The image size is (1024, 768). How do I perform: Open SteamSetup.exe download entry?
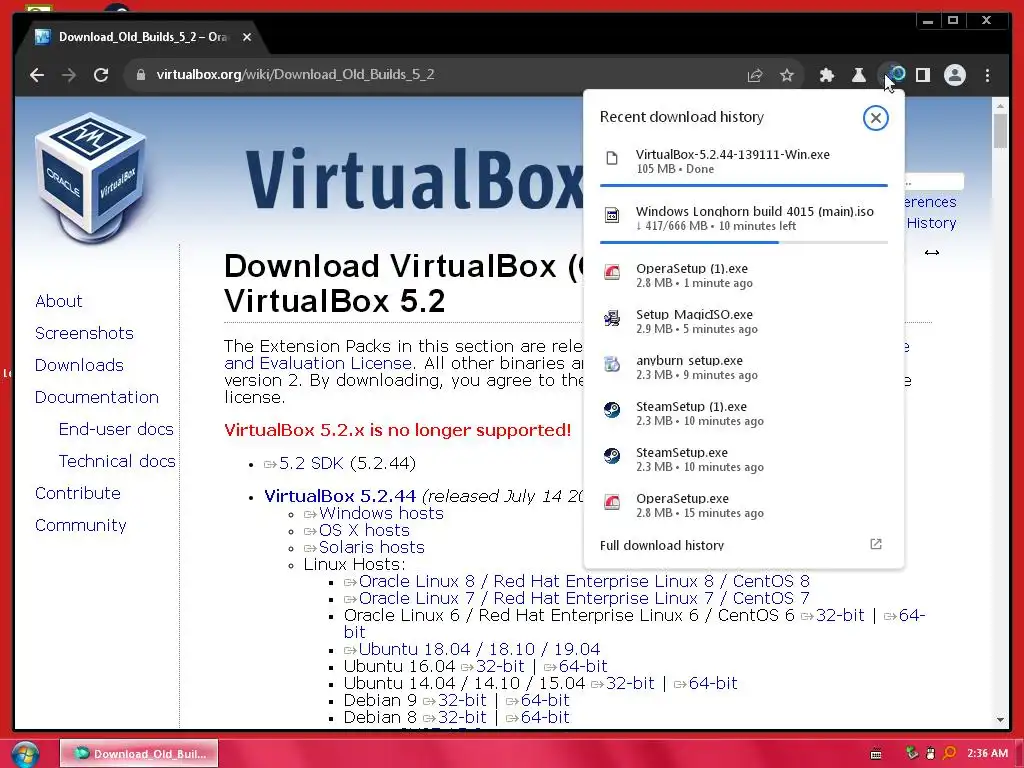pyautogui.click(x=744, y=459)
